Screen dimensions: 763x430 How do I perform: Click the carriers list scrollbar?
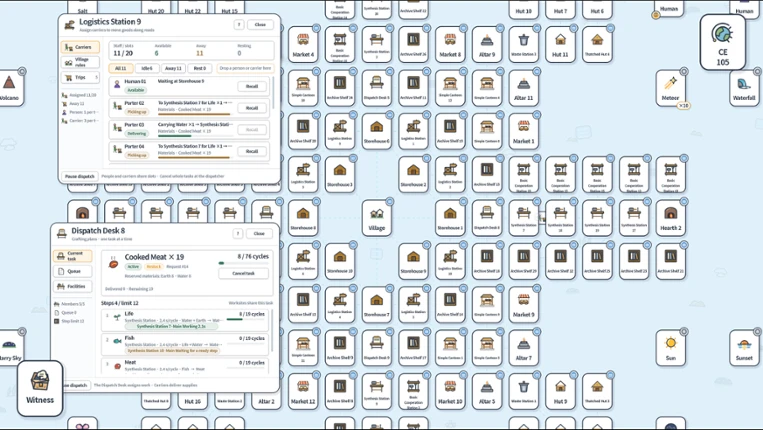pos(272,92)
